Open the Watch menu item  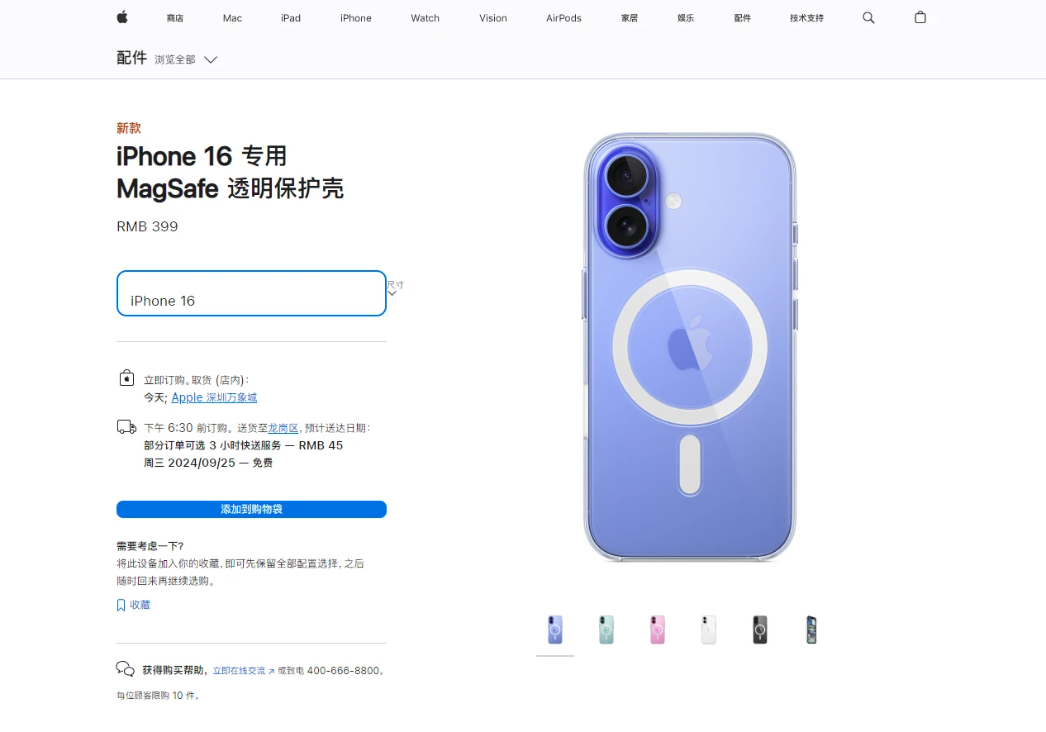pos(425,18)
